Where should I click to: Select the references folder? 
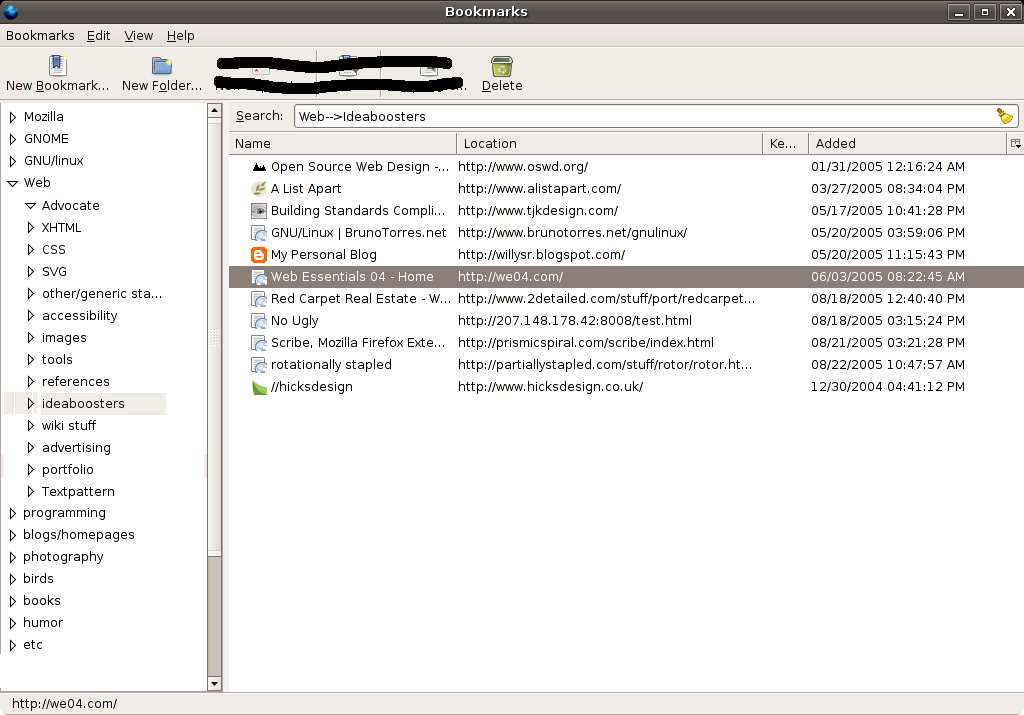pos(75,381)
